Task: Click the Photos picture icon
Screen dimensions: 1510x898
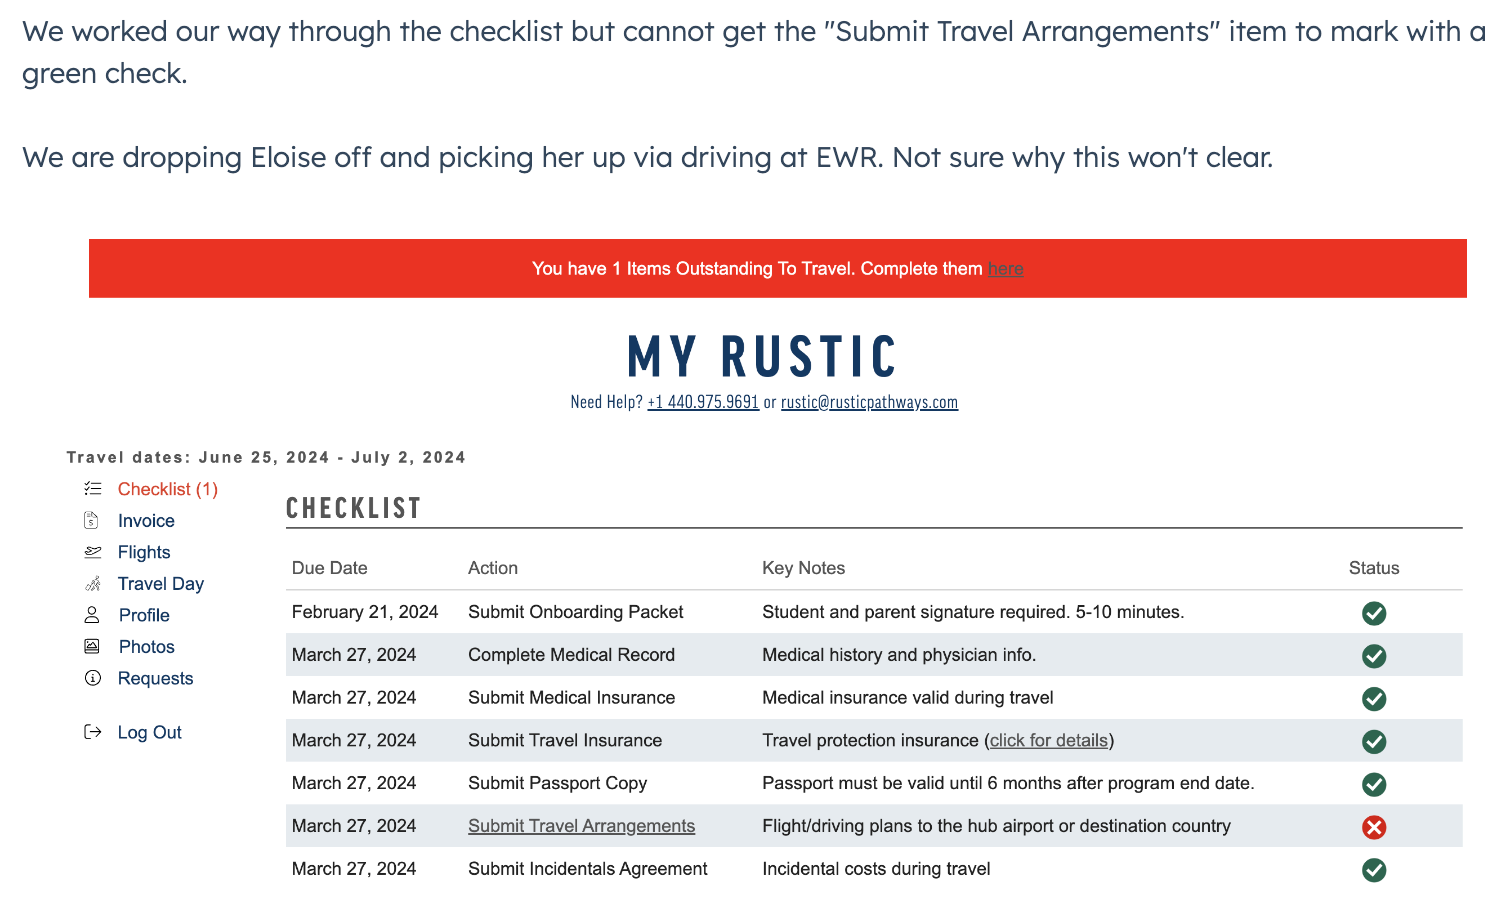Action: [92, 647]
